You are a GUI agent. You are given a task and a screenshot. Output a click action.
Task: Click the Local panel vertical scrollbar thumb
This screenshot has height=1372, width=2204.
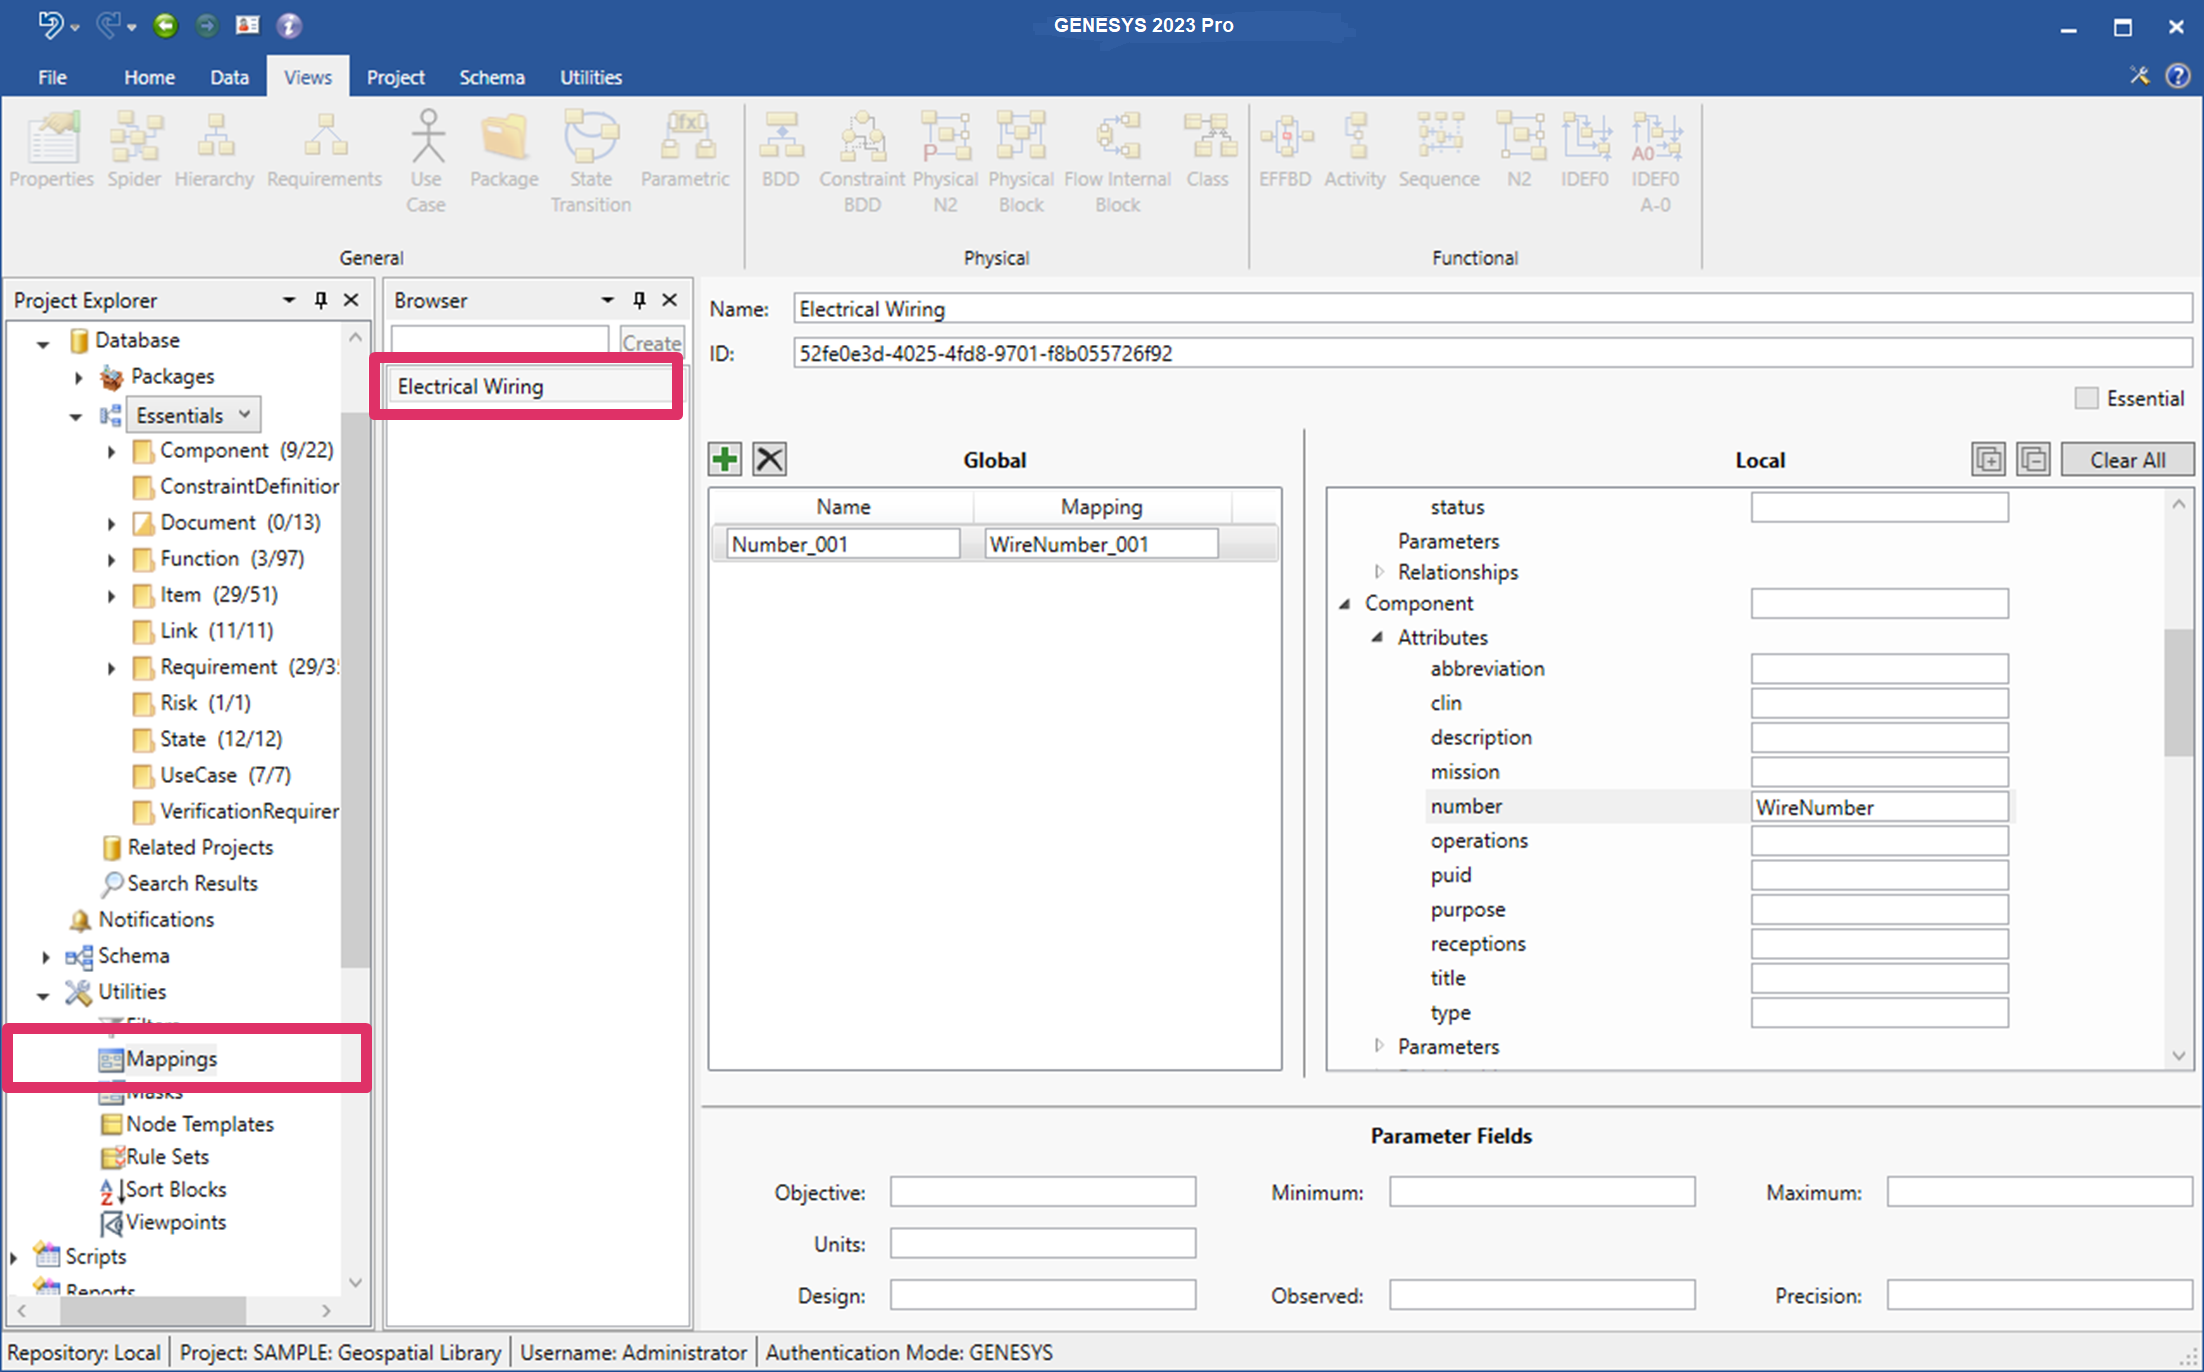(2178, 692)
